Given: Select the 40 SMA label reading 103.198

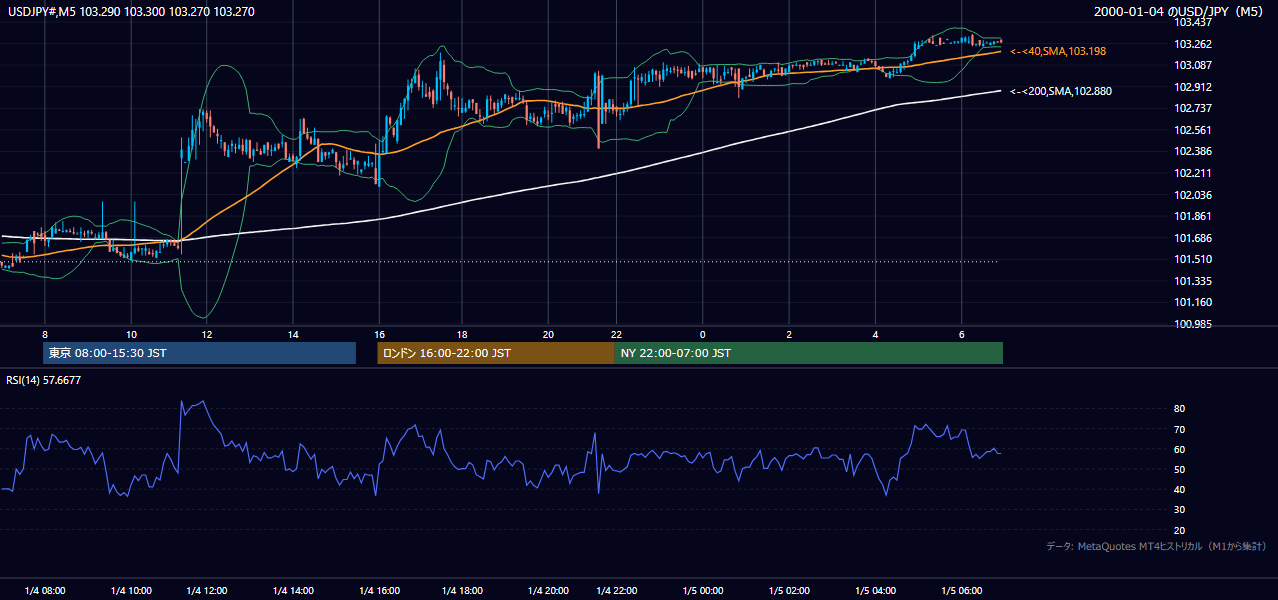Looking at the screenshot, I should click(1058, 51).
